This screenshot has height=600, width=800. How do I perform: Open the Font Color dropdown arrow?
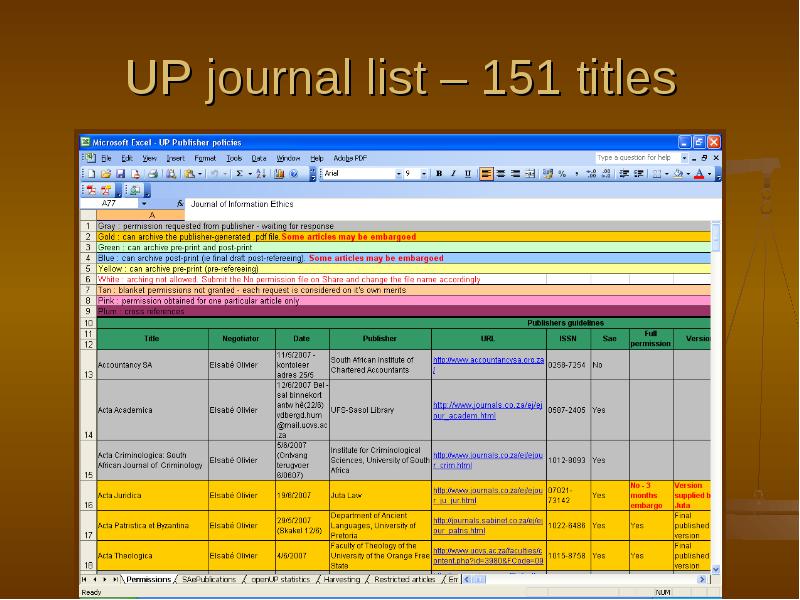[x=709, y=174]
